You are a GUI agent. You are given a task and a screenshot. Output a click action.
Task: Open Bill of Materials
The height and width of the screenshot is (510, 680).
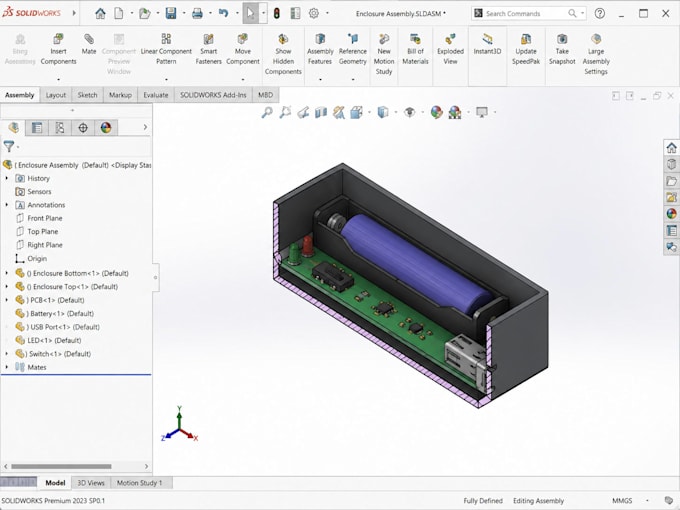pyautogui.click(x=415, y=49)
